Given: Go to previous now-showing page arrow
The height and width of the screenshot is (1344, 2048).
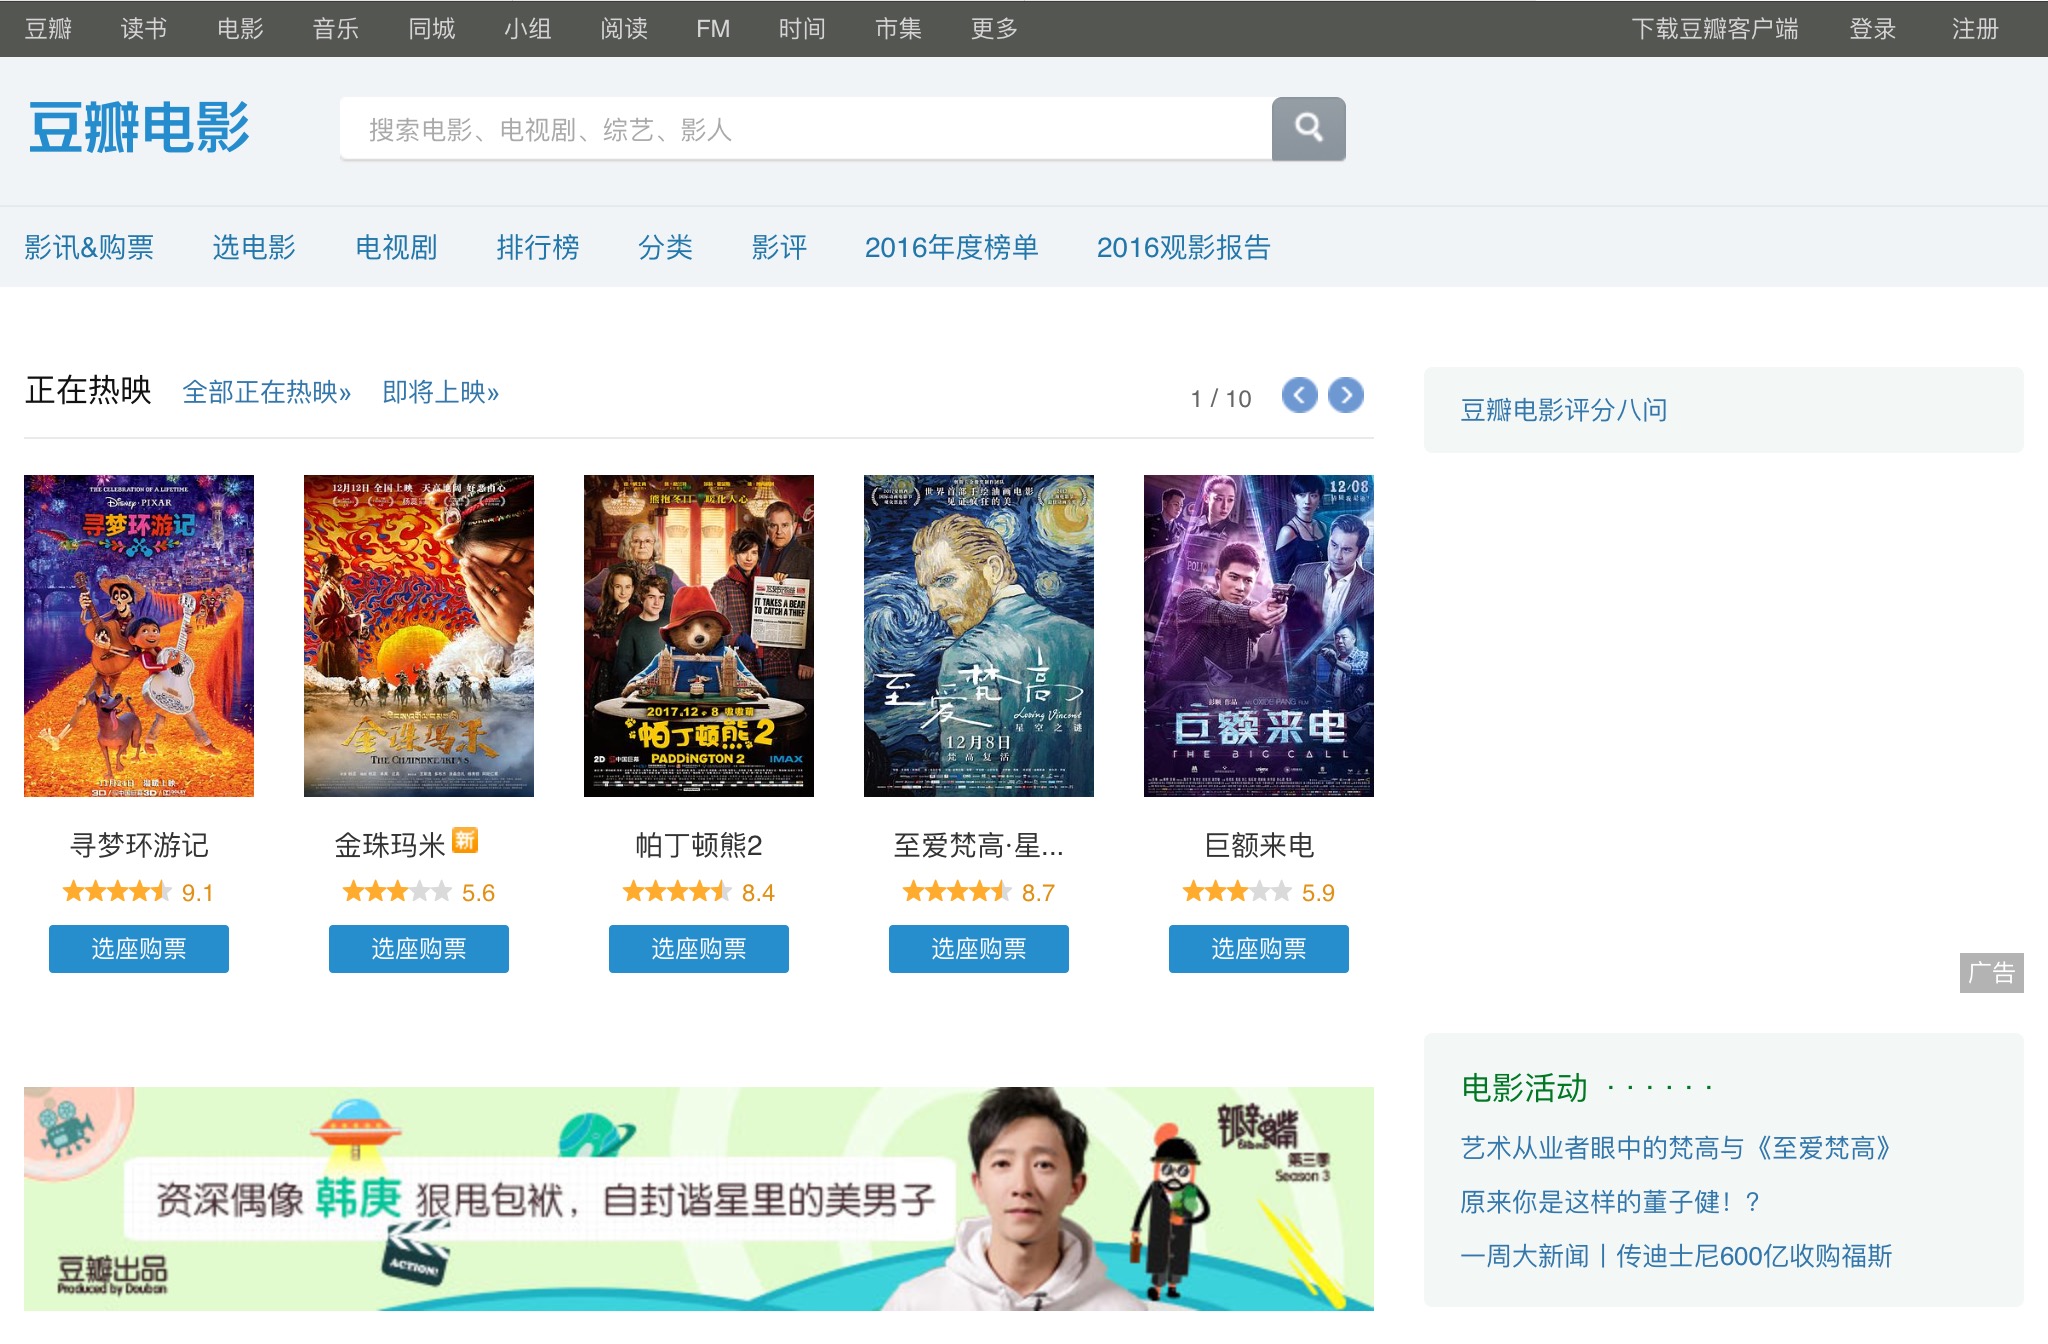Looking at the screenshot, I should click(x=1299, y=395).
